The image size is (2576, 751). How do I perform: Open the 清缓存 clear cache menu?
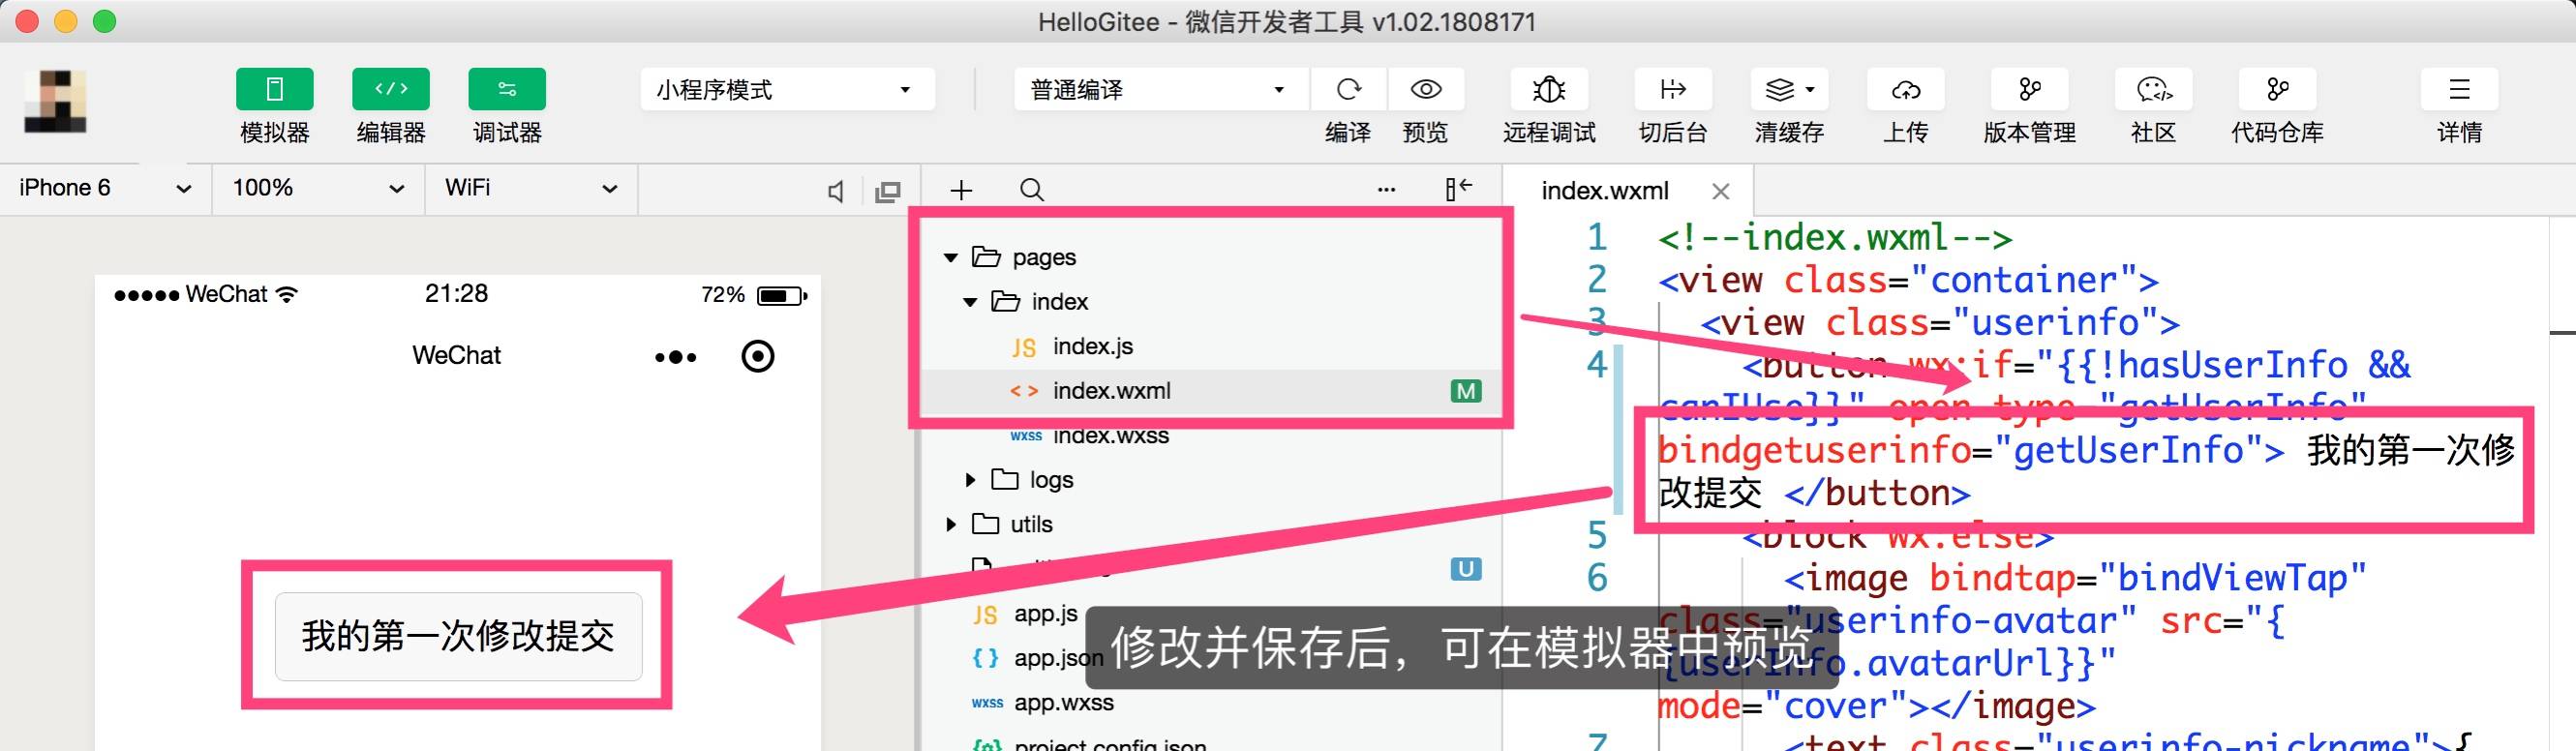tap(1789, 90)
